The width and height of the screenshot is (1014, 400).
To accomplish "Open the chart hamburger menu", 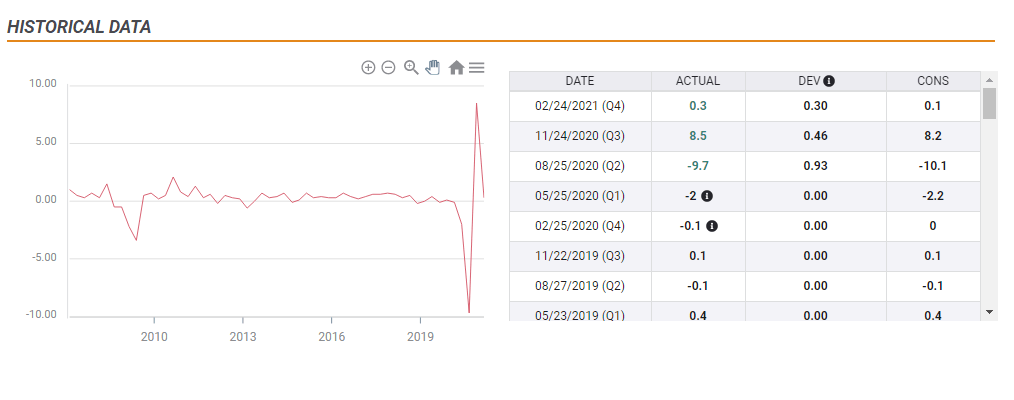I will tap(477, 67).
